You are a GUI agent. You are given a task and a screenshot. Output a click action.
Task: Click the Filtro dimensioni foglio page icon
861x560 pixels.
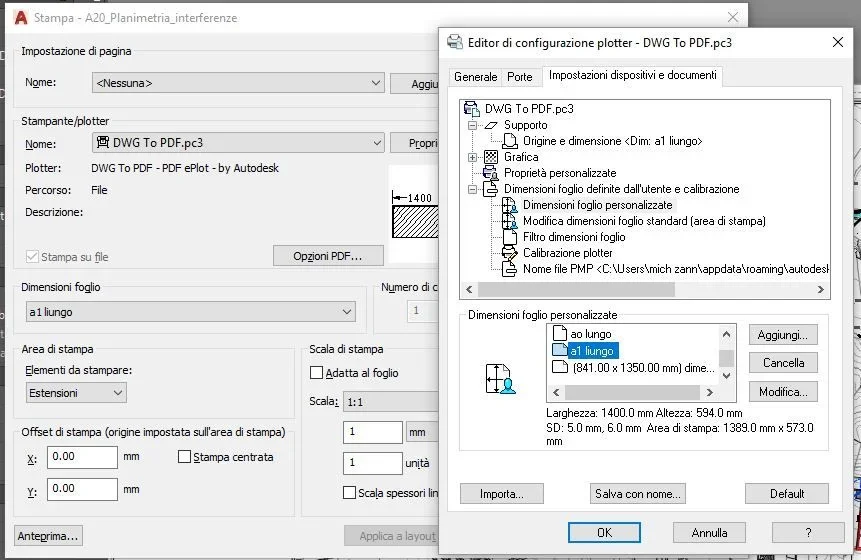(x=510, y=237)
